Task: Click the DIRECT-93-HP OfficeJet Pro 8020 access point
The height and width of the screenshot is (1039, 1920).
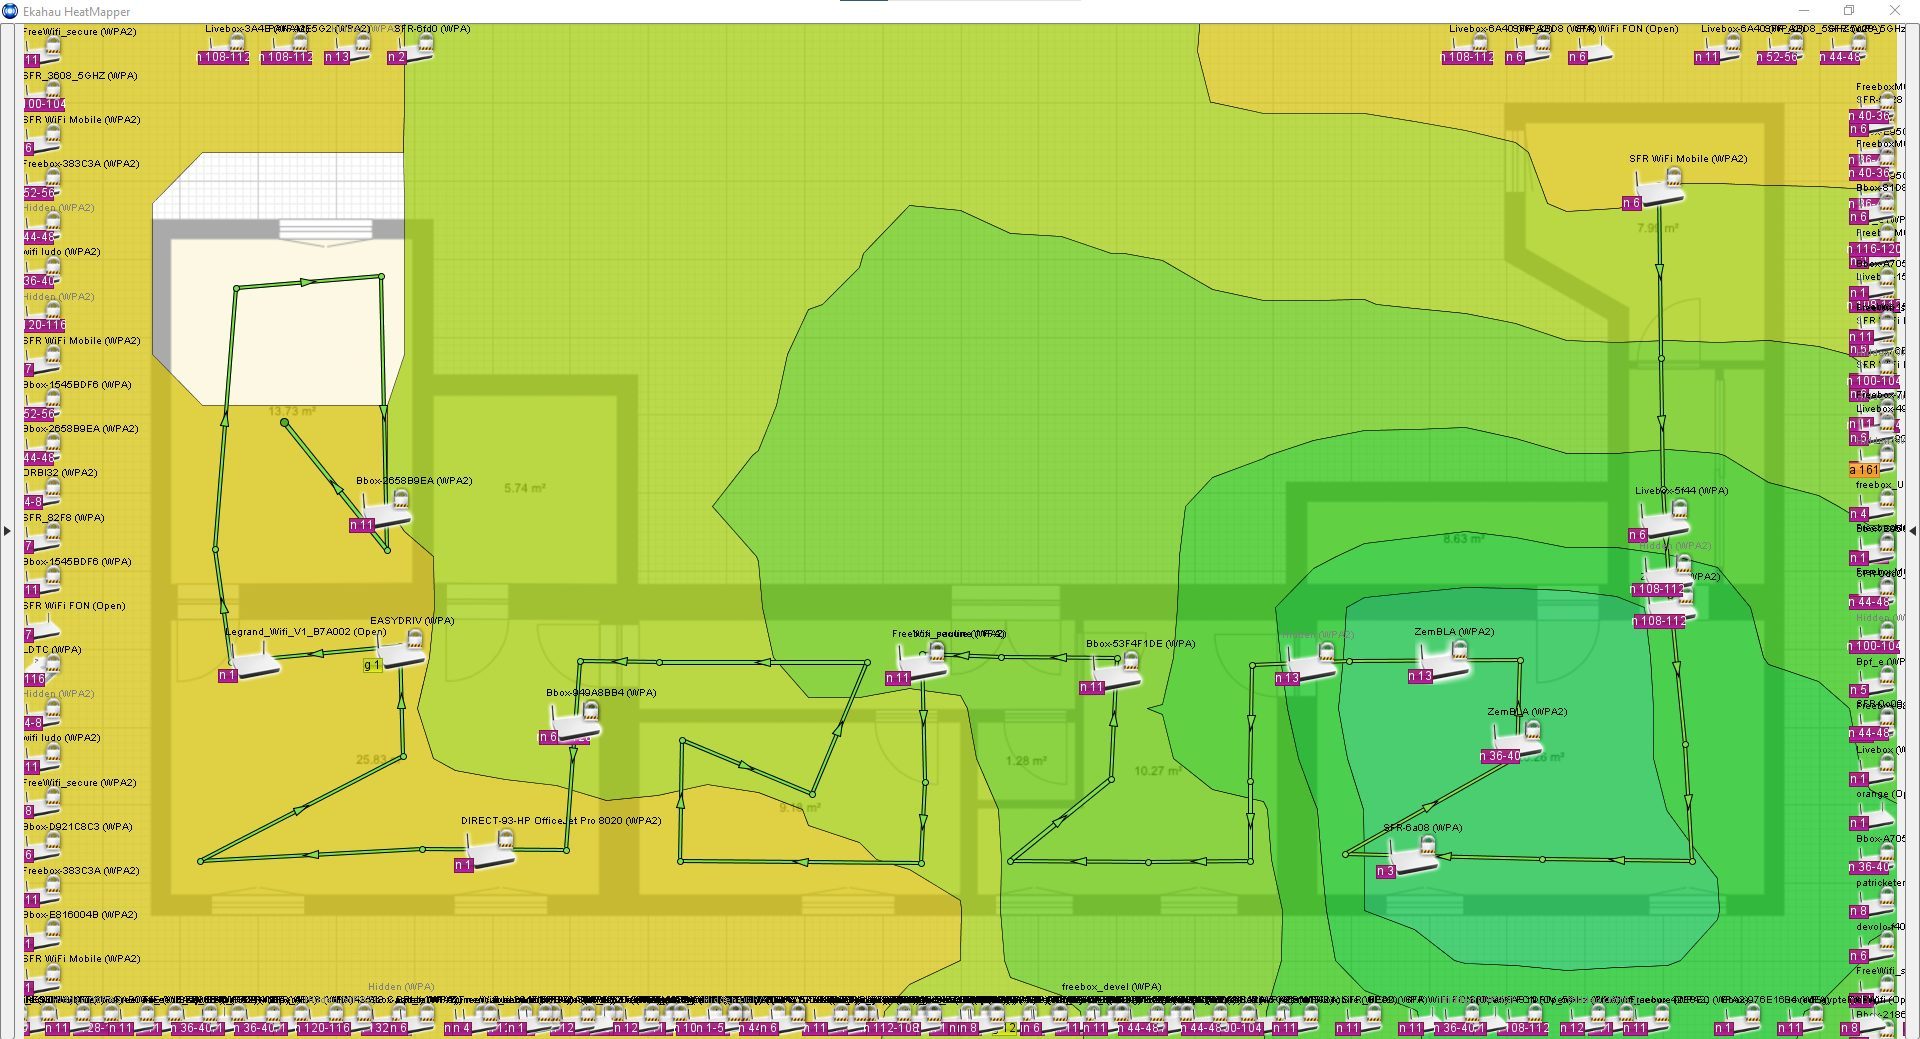Action: point(491,850)
